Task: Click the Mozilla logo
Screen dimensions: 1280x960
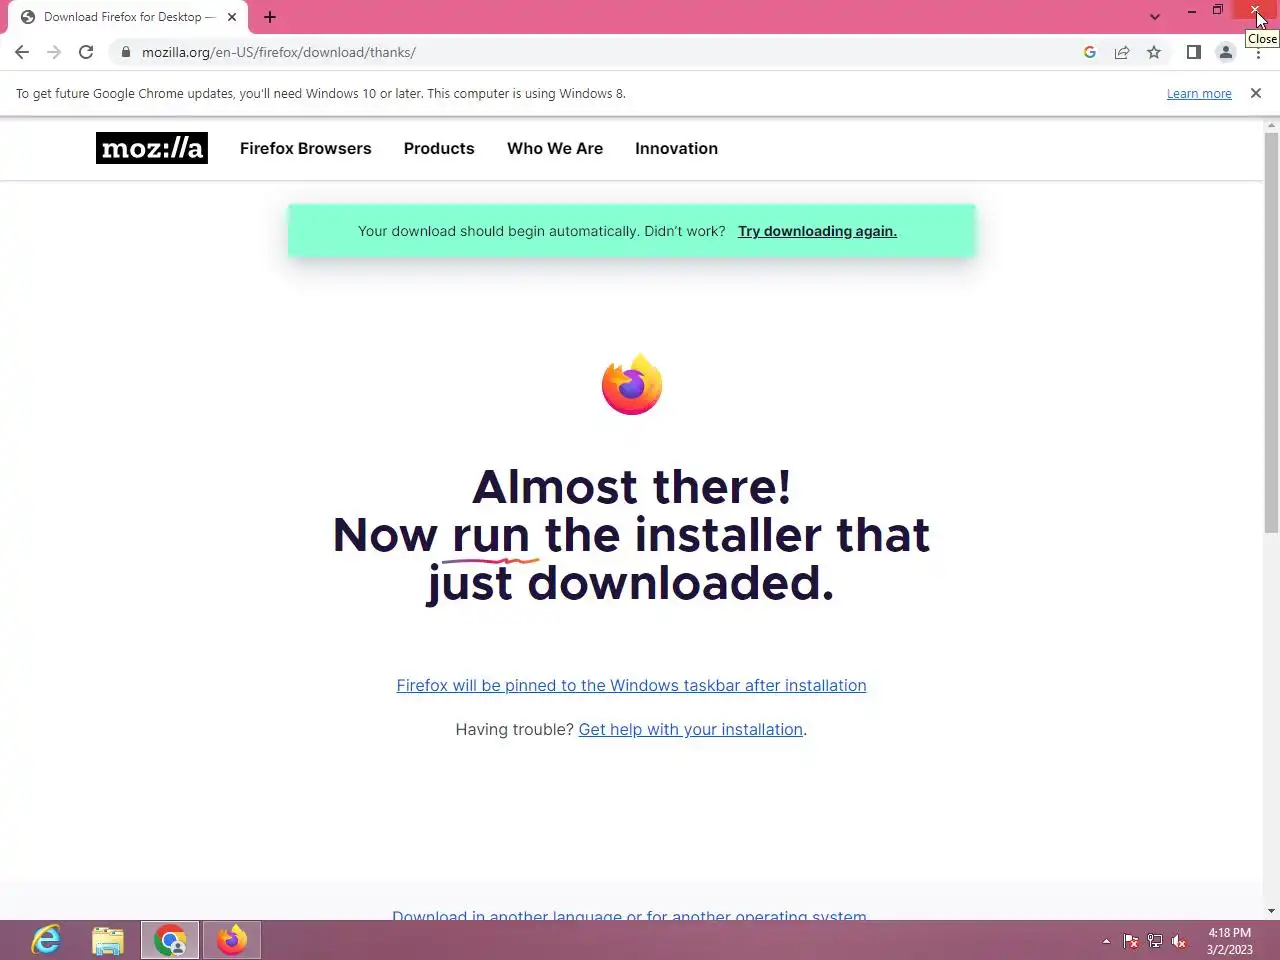Action: coord(152,148)
